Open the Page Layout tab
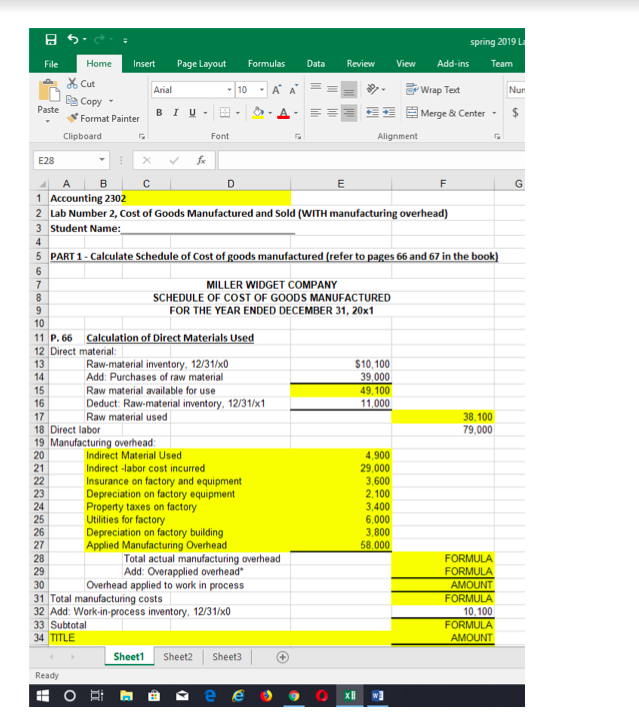The width and height of the screenshot is (639, 720). click(201, 64)
